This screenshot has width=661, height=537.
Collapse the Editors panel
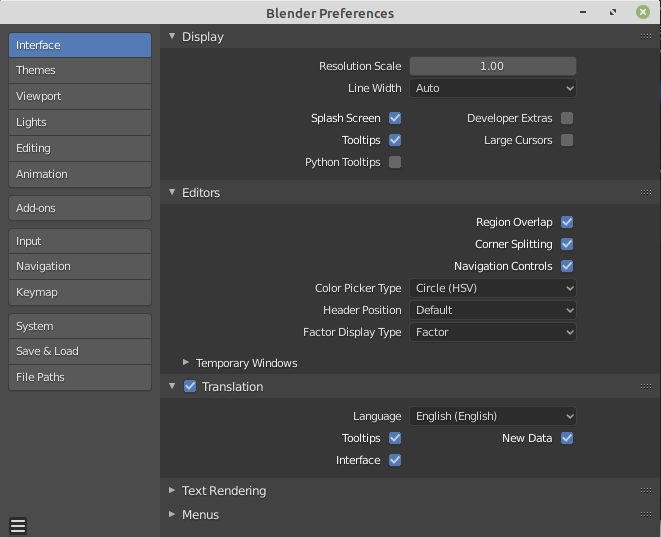[x=172, y=192]
